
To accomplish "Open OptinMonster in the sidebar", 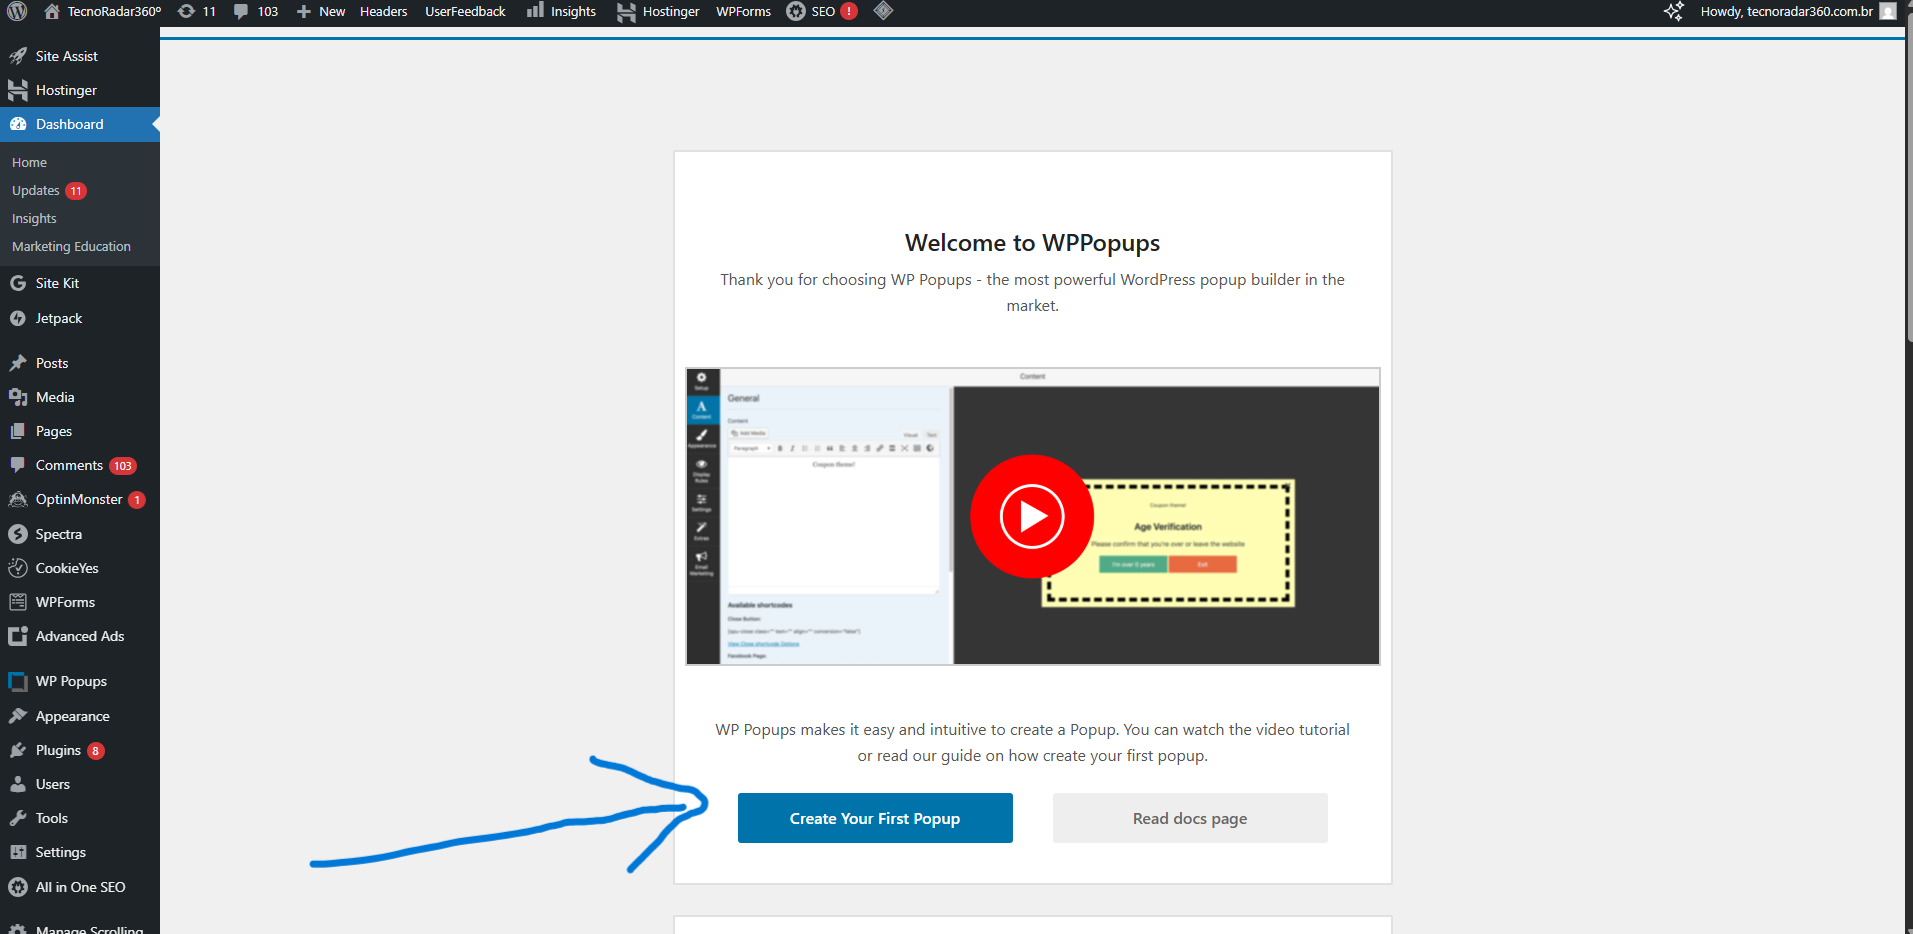I will coord(79,499).
